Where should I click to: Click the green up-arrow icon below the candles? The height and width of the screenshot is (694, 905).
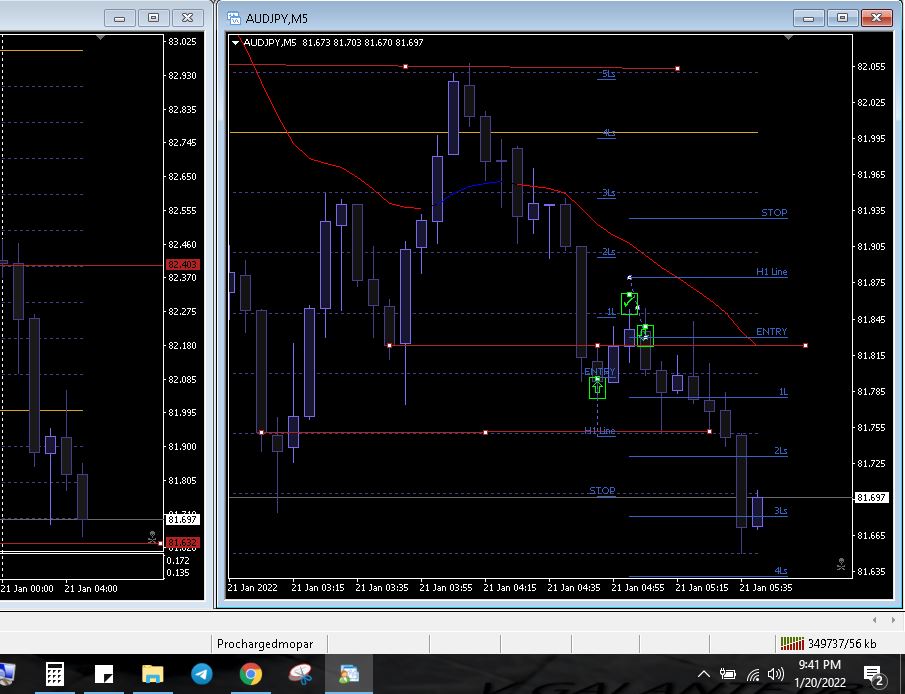(x=597, y=386)
